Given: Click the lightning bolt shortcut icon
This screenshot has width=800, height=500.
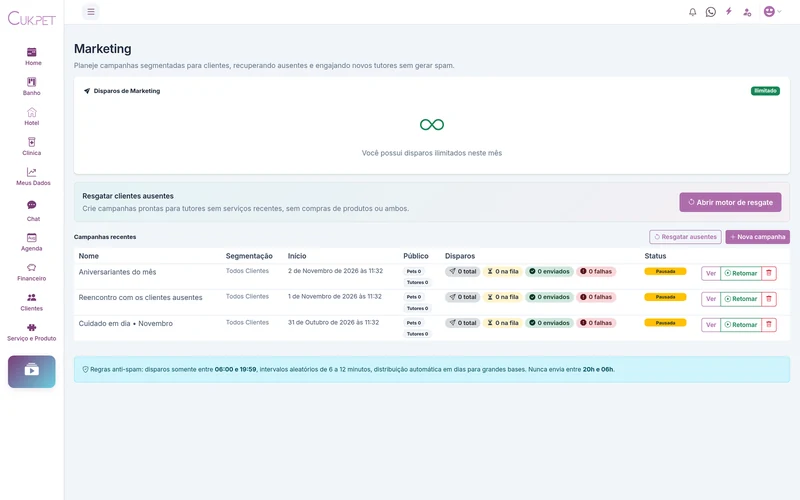Looking at the screenshot, I should [x=729, y=11].
